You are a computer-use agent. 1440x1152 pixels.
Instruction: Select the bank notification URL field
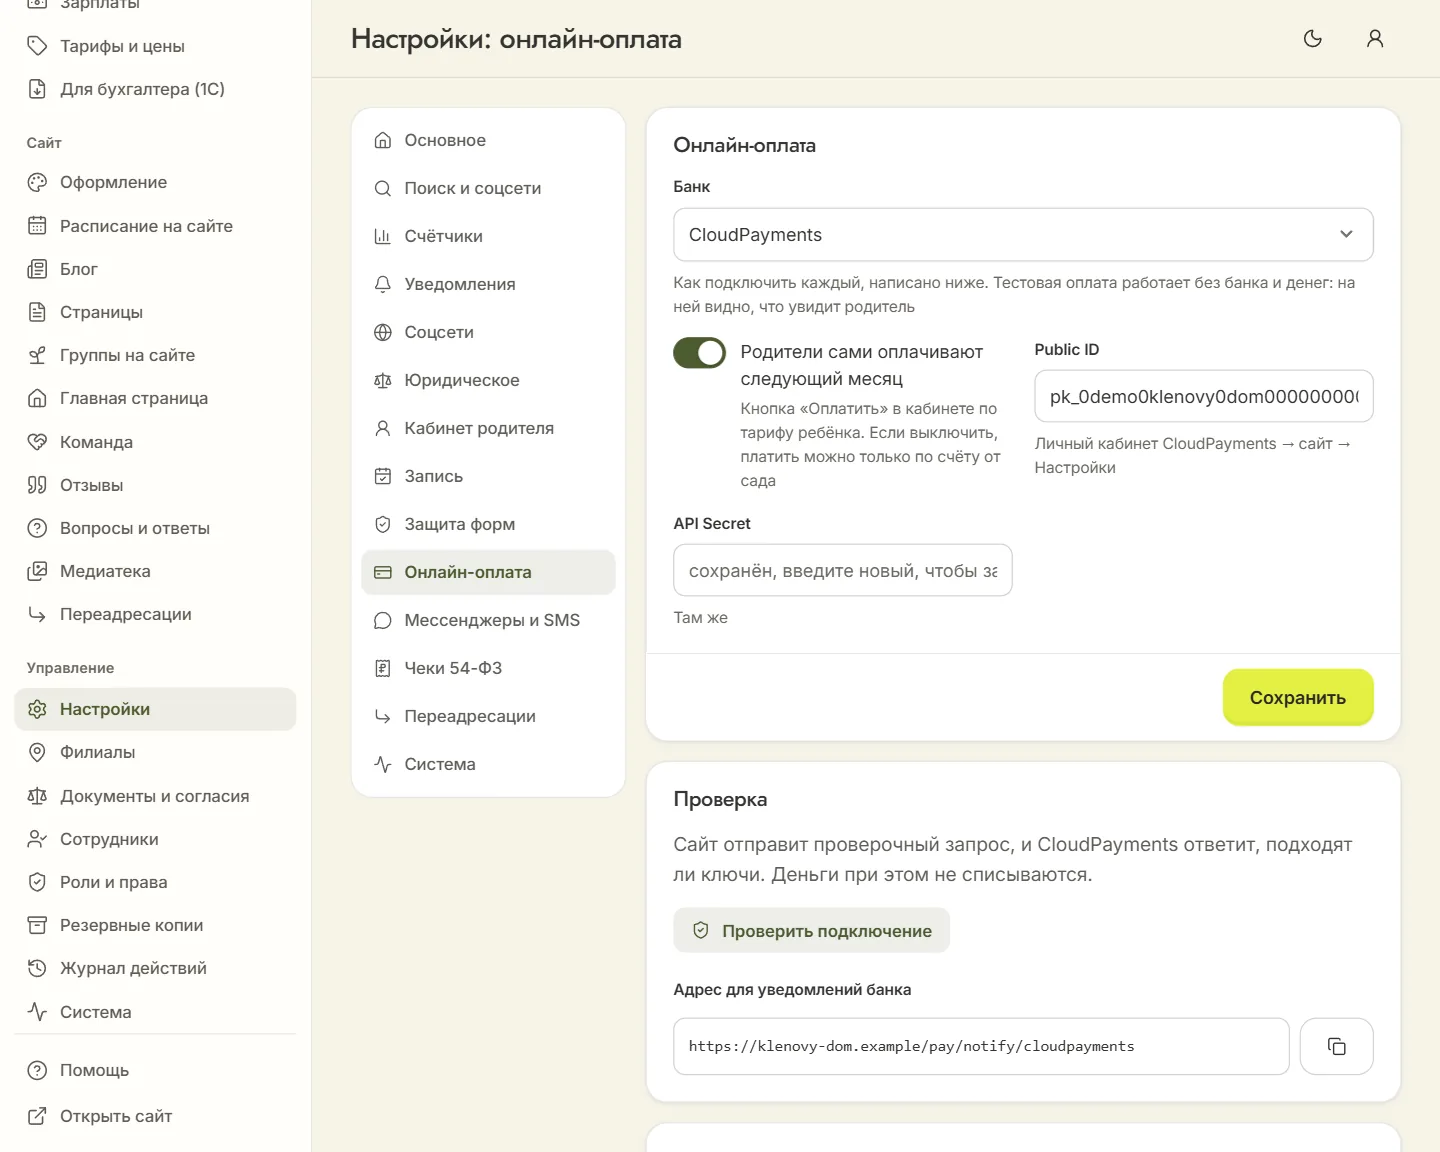(981, 1046)
